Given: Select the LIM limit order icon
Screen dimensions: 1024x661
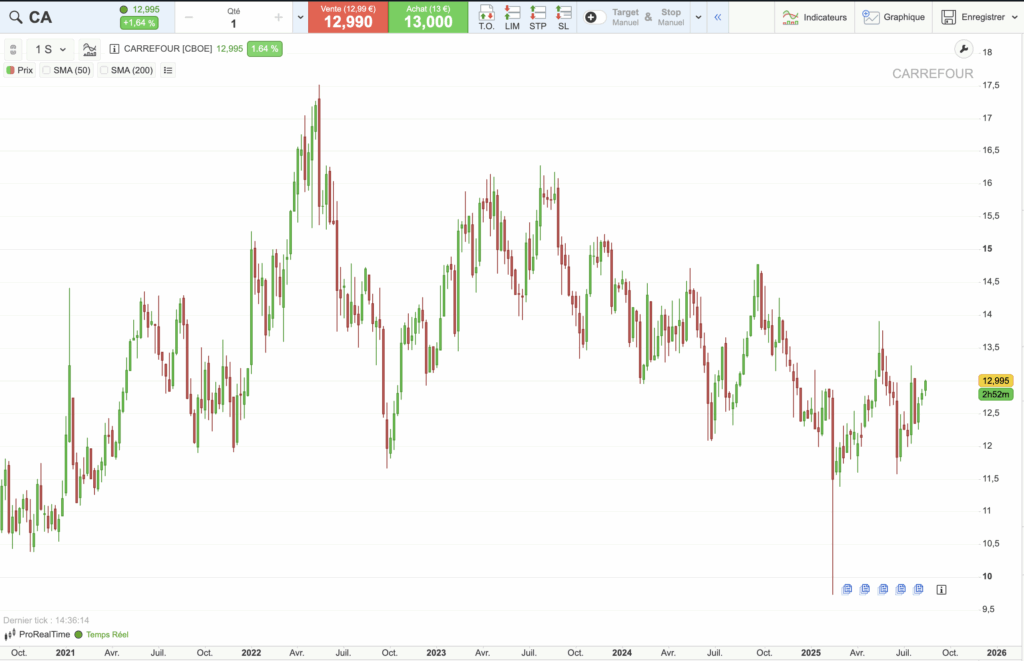Looking at the screenshot, I should click(512, 17).
